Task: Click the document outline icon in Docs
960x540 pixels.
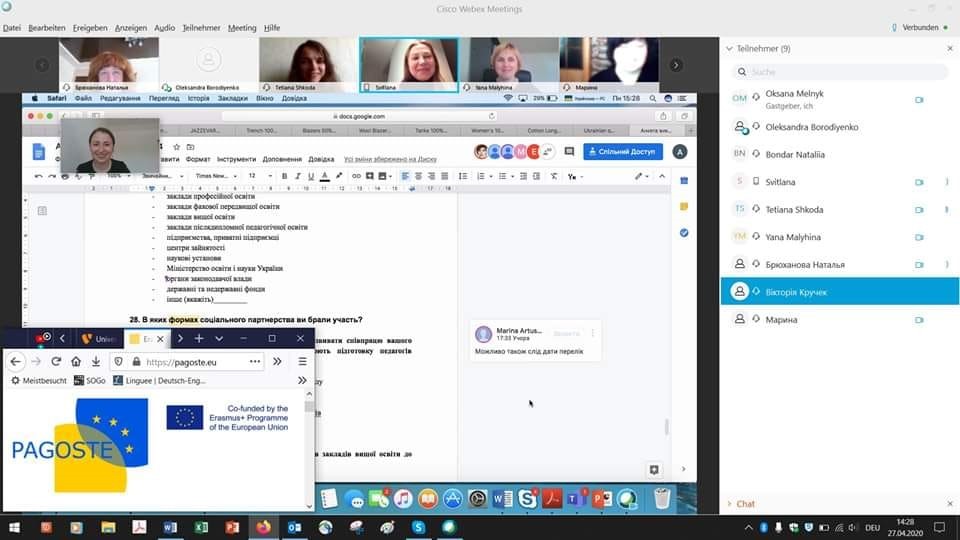Action: [42, 211]
